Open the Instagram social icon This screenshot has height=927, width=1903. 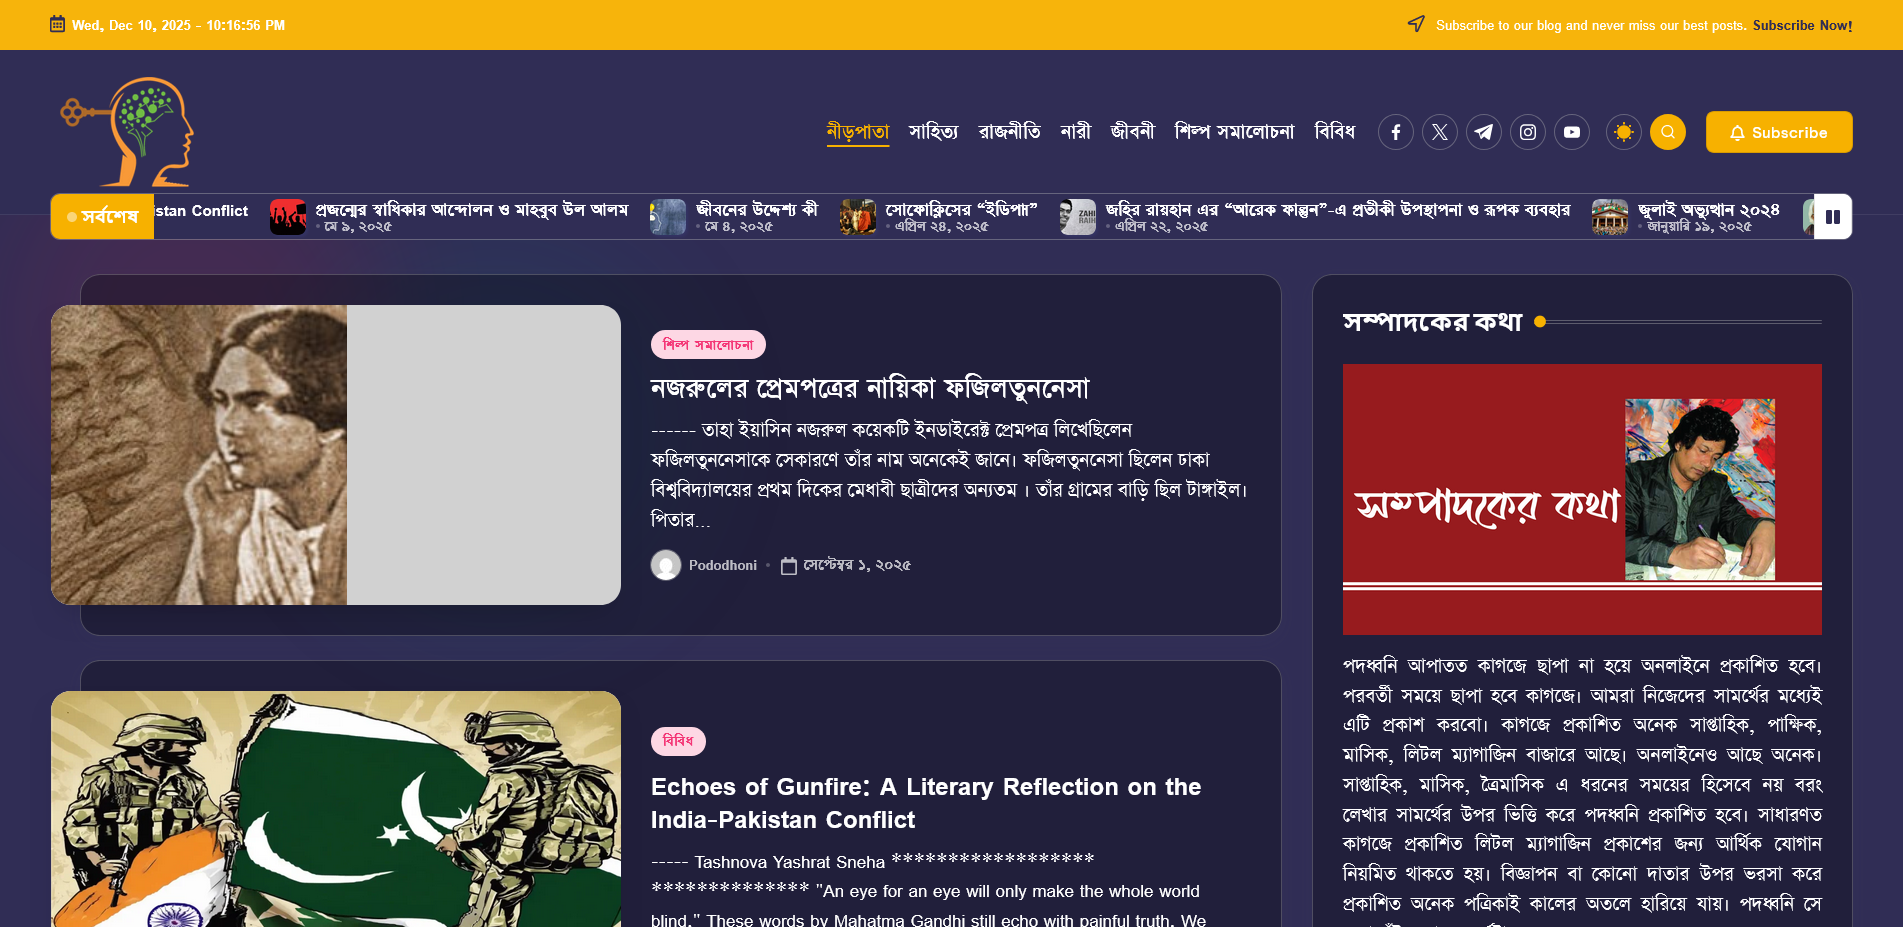click(1528, 132)
